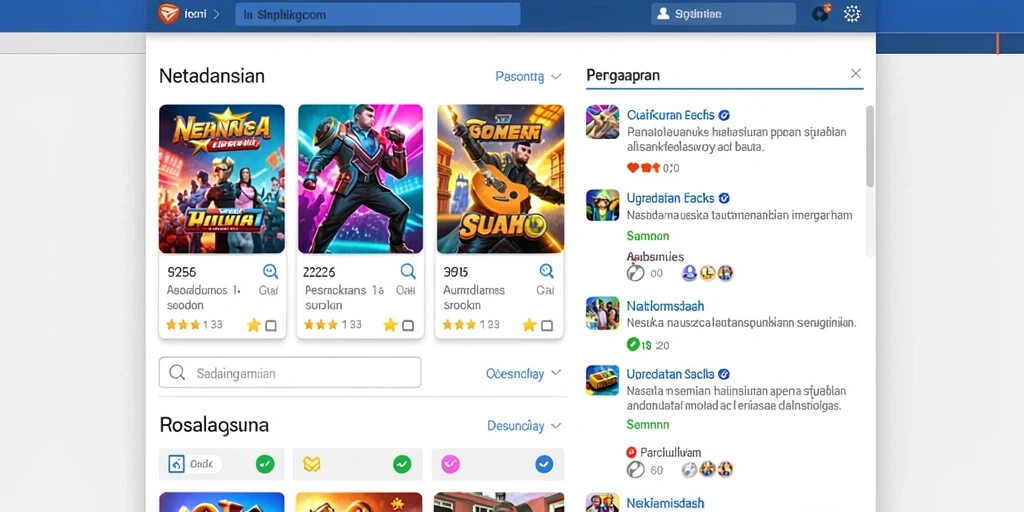
Task: Click the avatar group under Absimies
Action: (x=707, y=273)
